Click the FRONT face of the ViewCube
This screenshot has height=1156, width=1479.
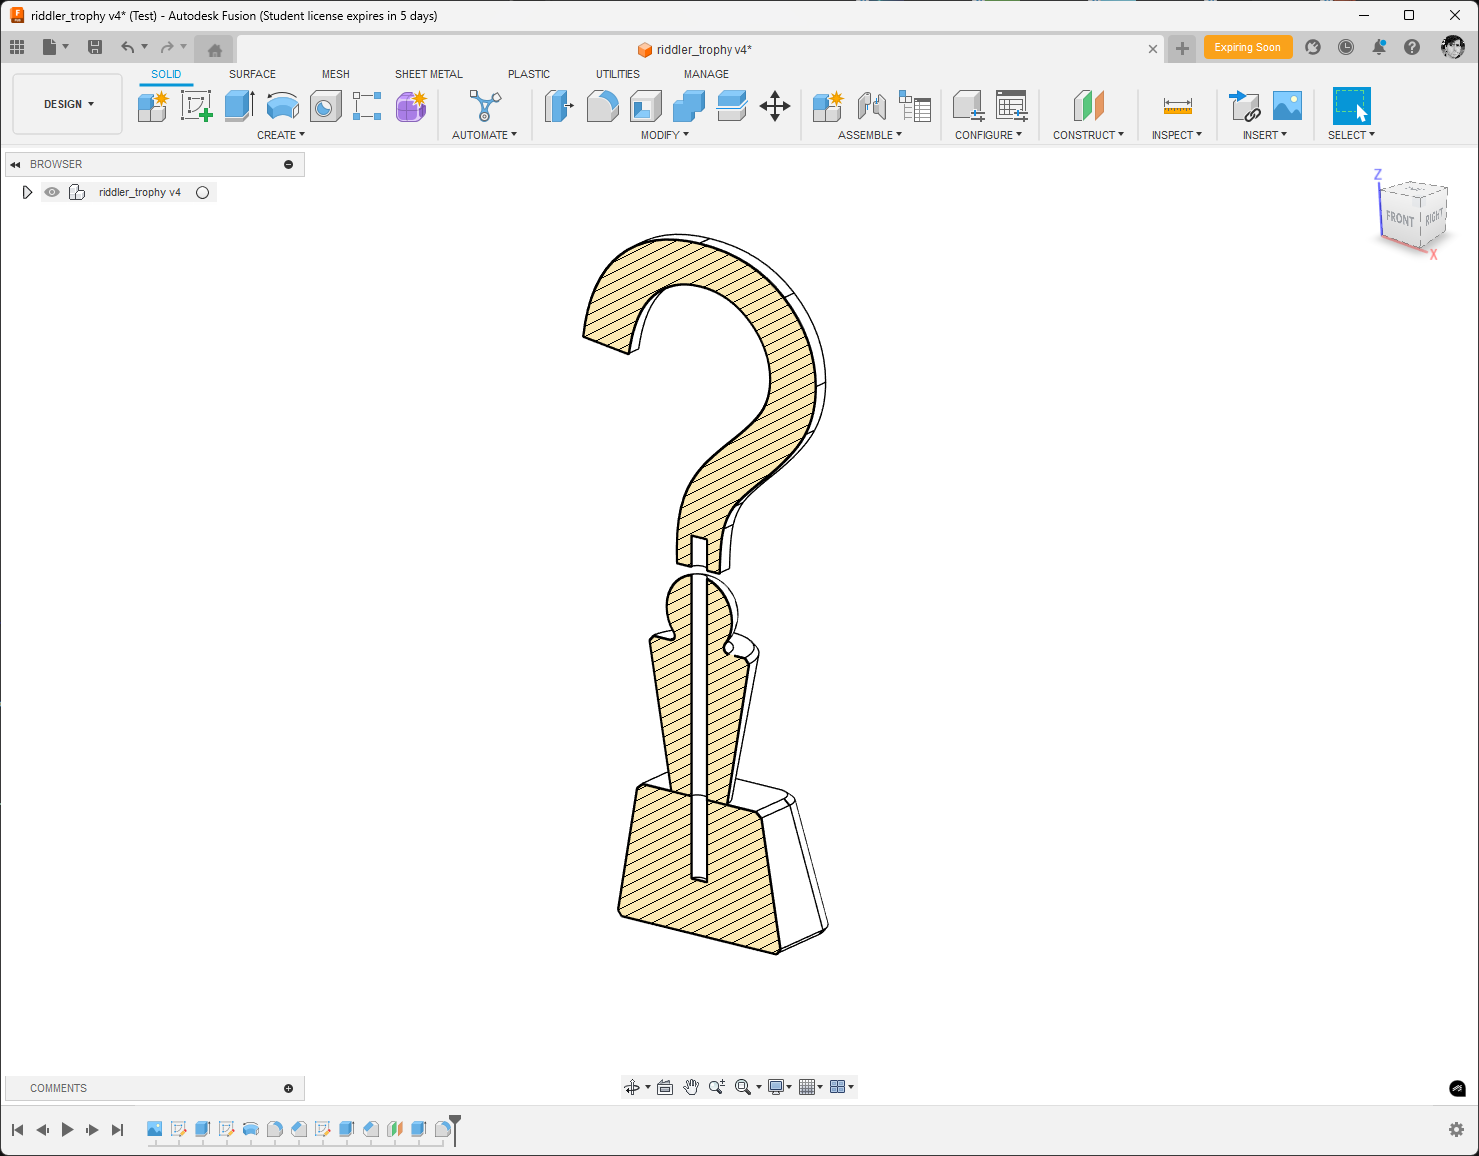tap(1399, 218)
